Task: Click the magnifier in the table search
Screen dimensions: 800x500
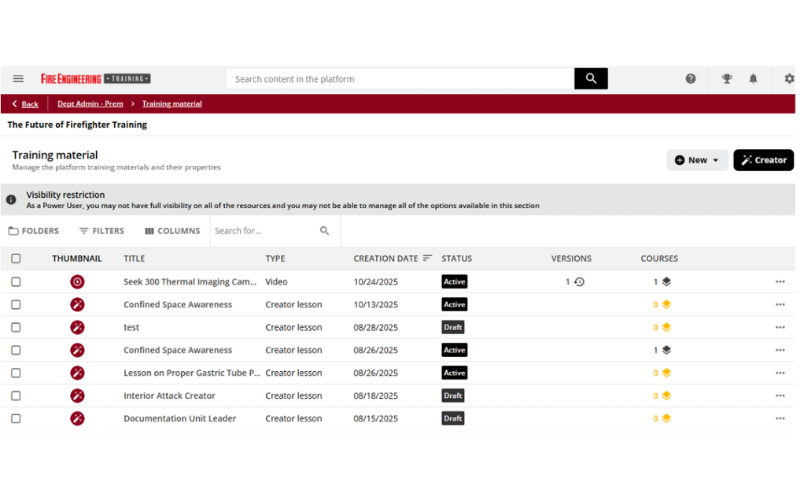Action: click(324, 231)
